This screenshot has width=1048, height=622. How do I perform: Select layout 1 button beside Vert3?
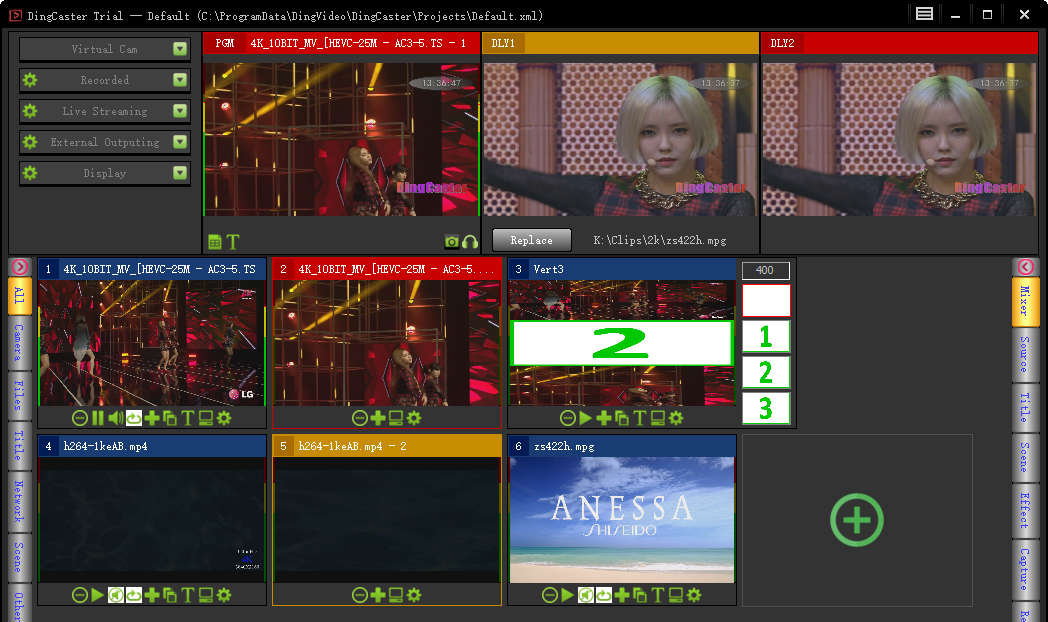(766, 336)
